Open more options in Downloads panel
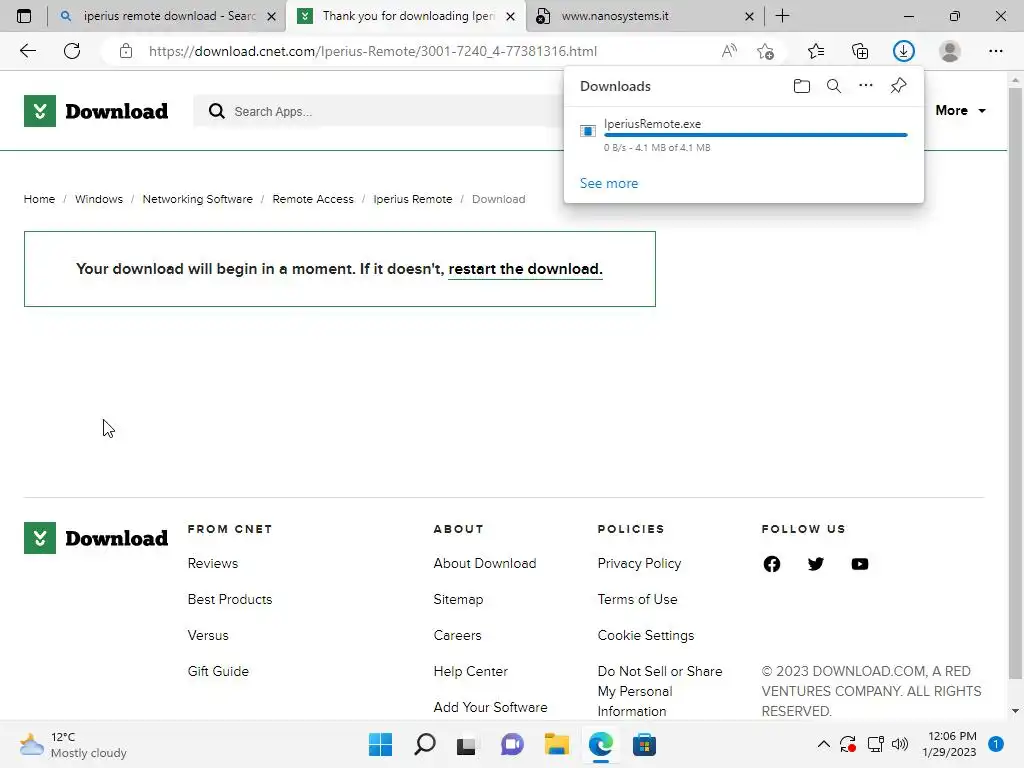1024x768 pixels. click(x=866, y=86)
